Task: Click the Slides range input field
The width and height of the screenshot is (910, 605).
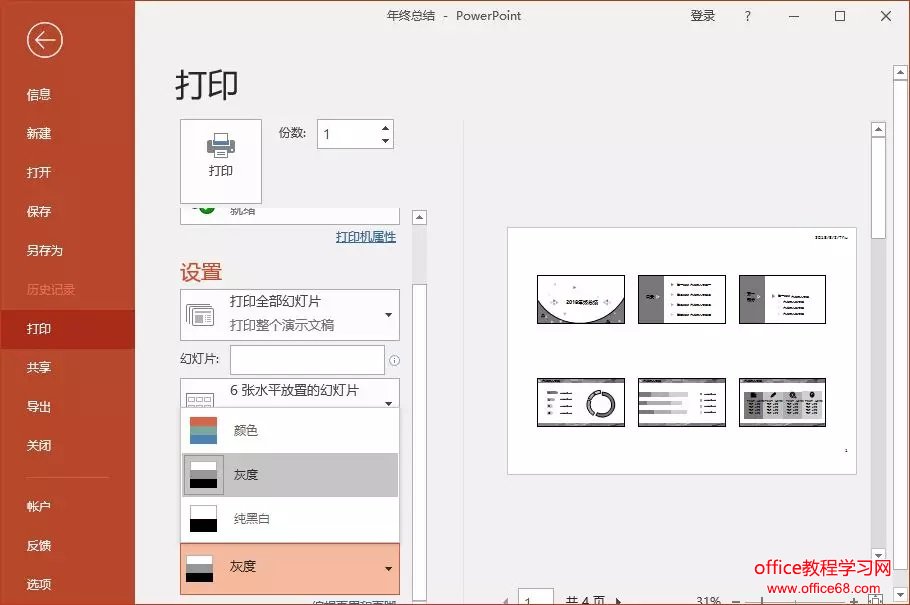Action: 307,360
